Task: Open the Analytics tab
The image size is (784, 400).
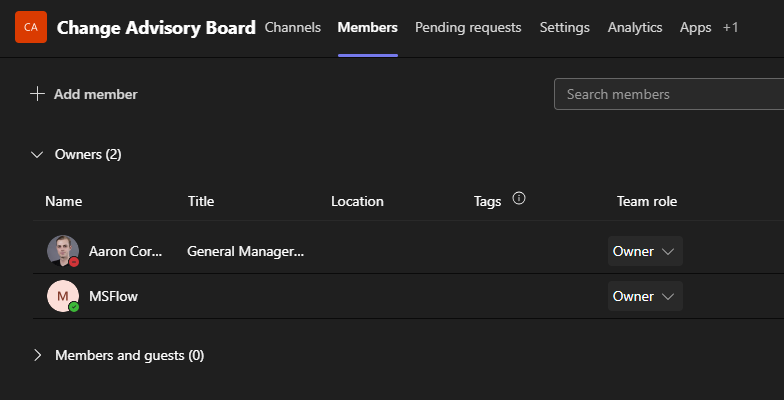Action: pos(635,27)
